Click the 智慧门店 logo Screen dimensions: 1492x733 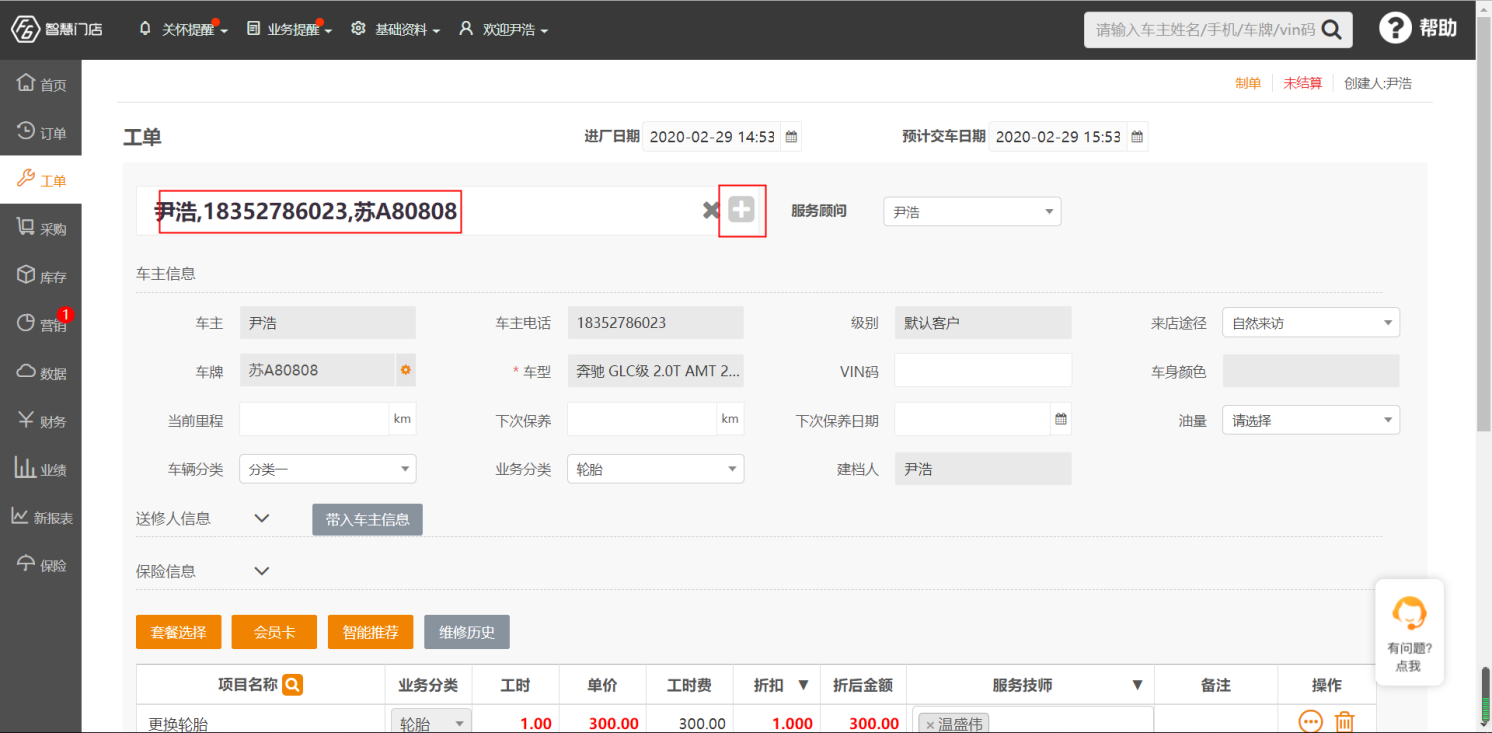click(x=57, y=29)
